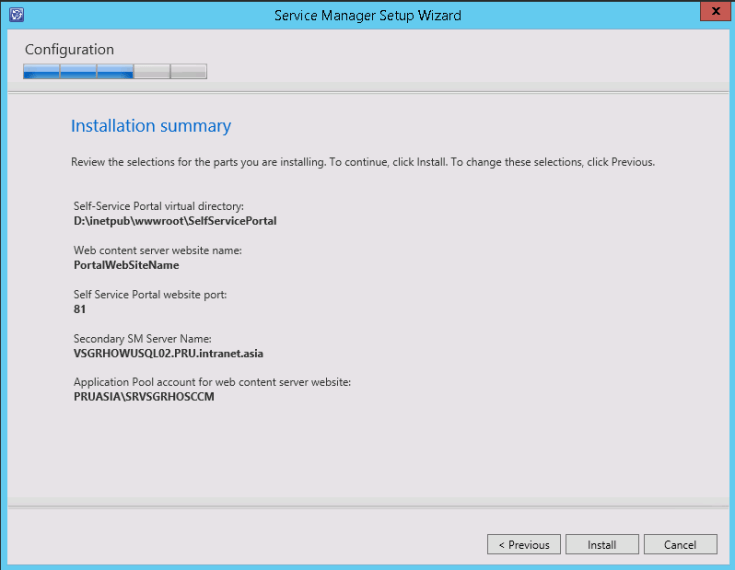Click the second filled progress segment
The width and height of the screenshot is (735, 570).
(x=79, y=71)
